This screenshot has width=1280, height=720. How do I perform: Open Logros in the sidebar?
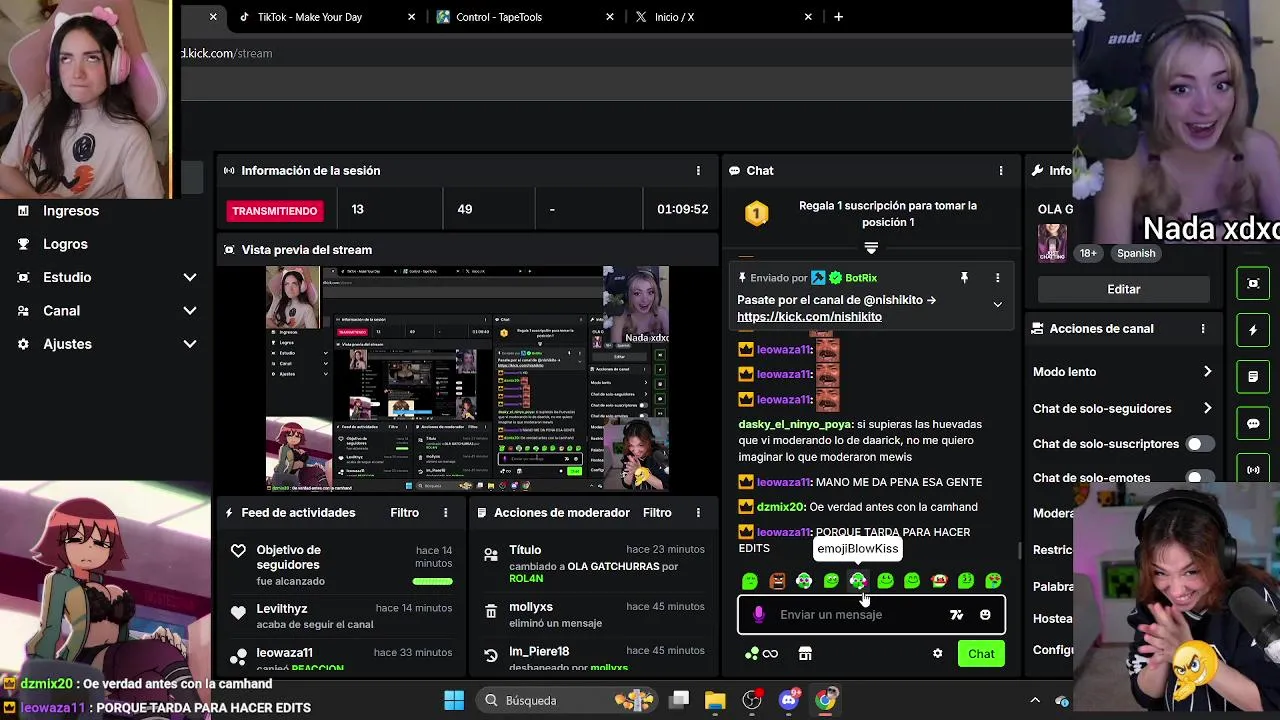[65, 244]
